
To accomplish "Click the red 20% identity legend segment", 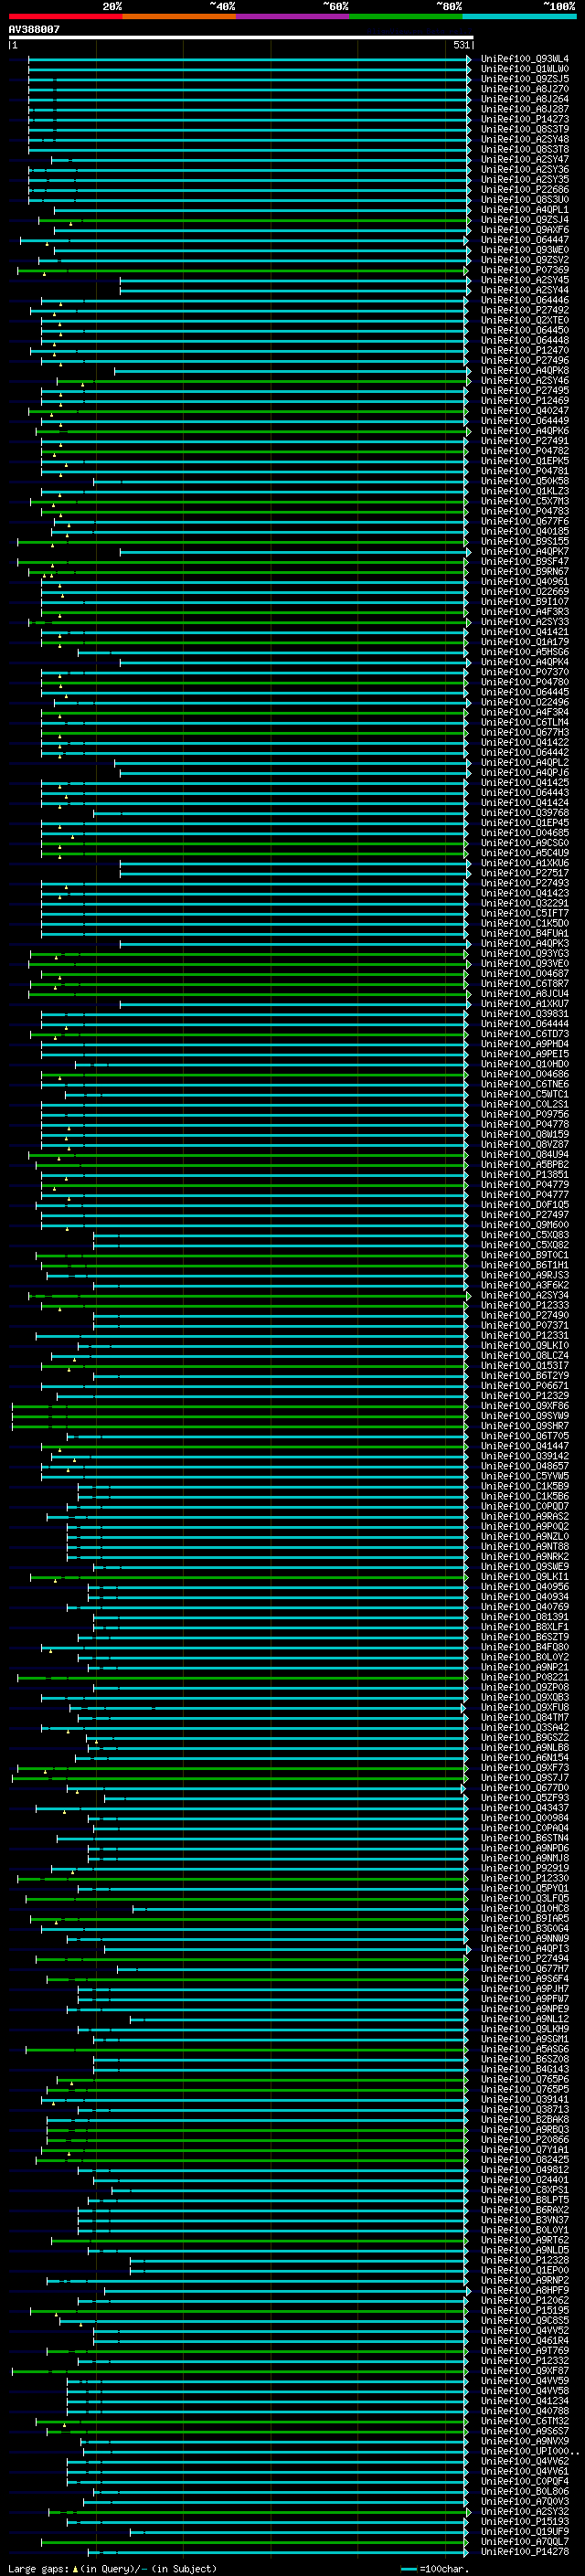I will [65, 16].
